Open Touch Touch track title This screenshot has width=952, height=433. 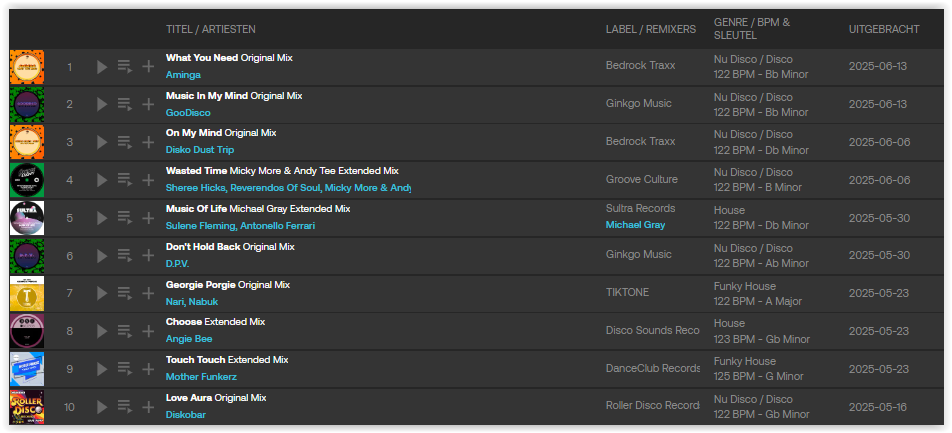pos(195,359)
